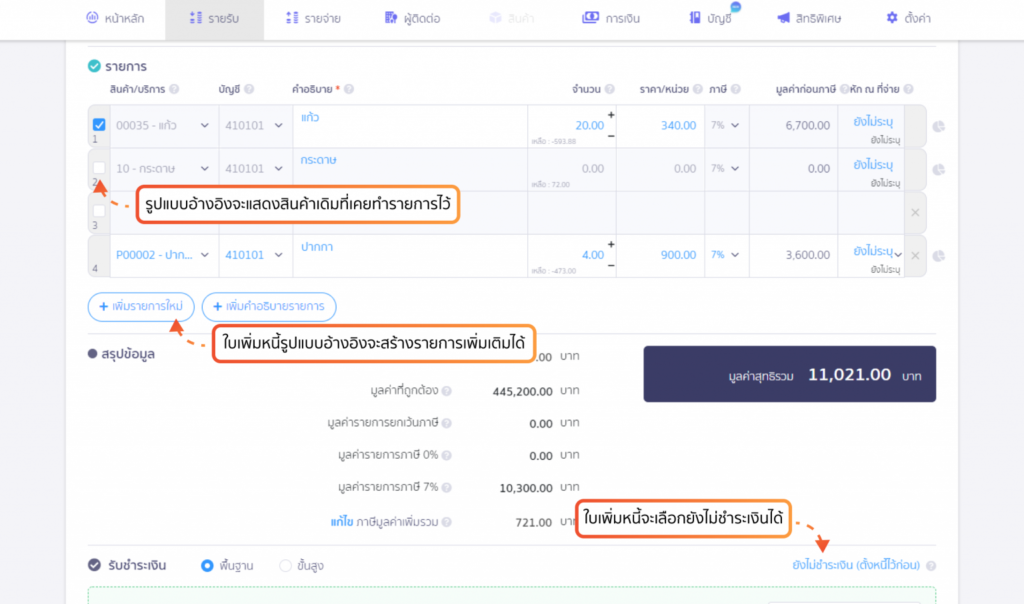Check the checkbox for row 2 กระดาษ
1024x604 pixels.
tap(99, 168)
